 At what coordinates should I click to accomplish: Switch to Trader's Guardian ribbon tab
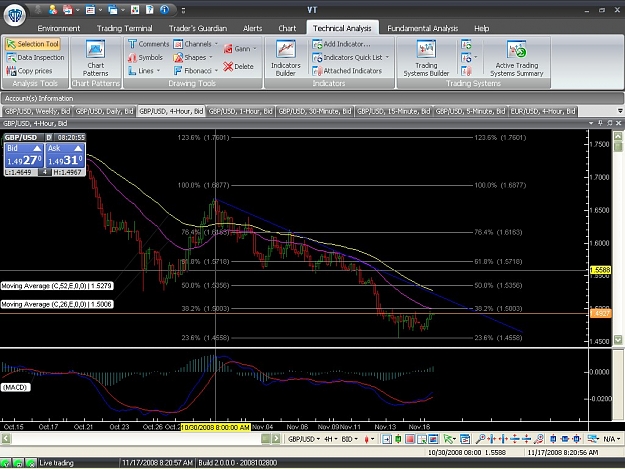click(198, 28)
